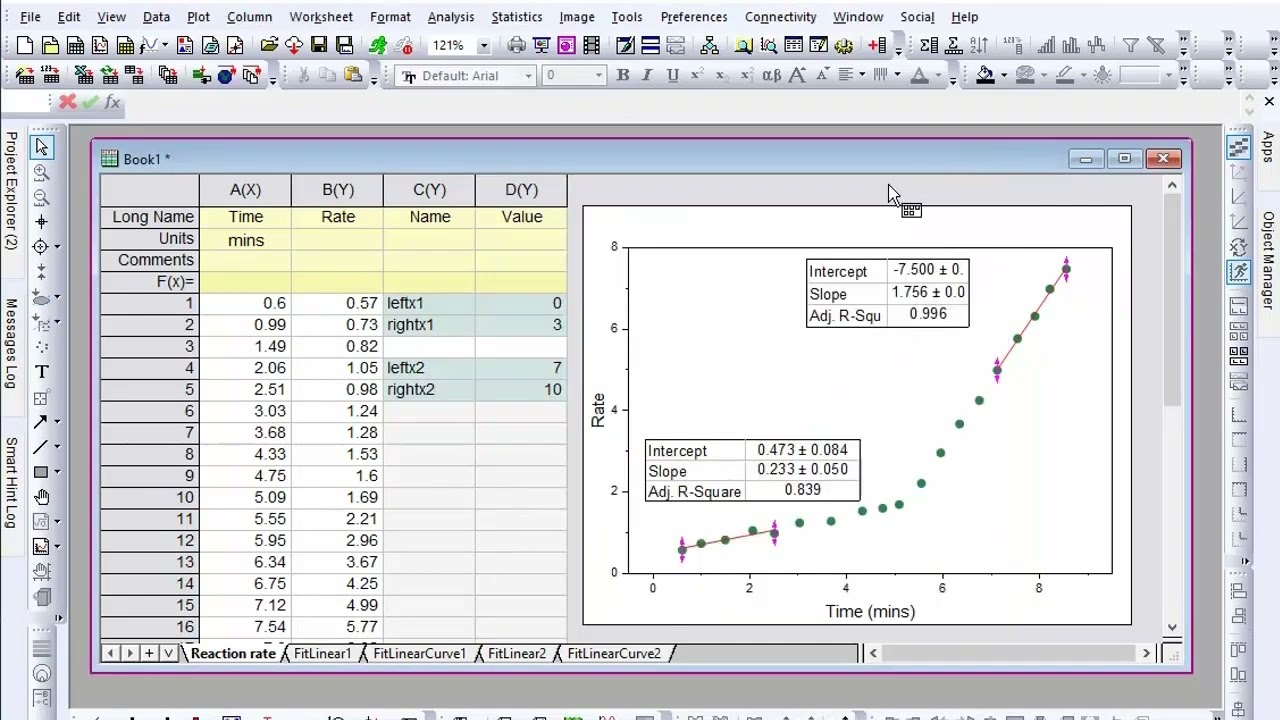
Task: Click the Recalculate green runner icon
Action: click(378, 45)
